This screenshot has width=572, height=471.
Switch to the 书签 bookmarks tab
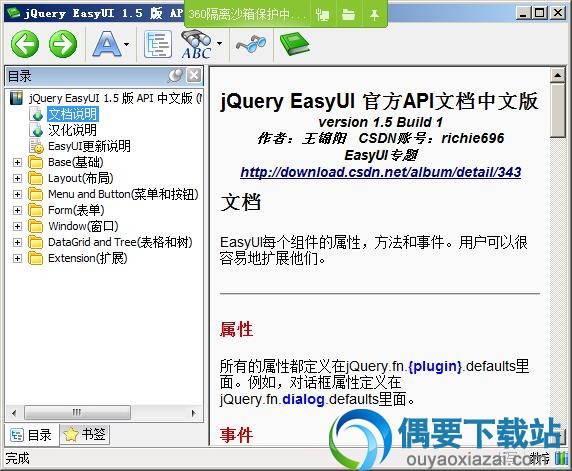(85, 434)
